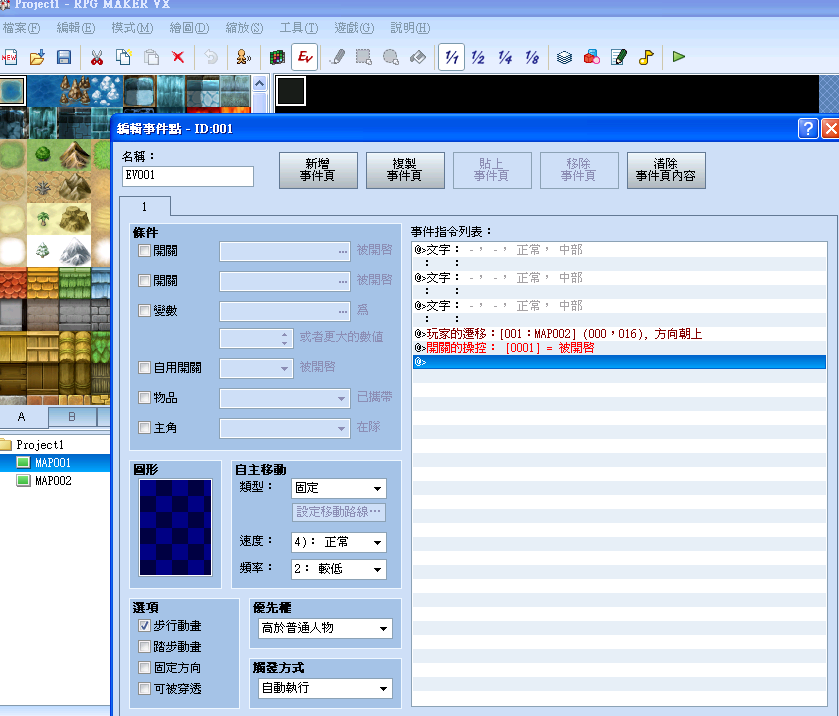Viewport: 839px width, 716px height.
Task: Open the 檔案 menu
Action: tap(21, 28)
